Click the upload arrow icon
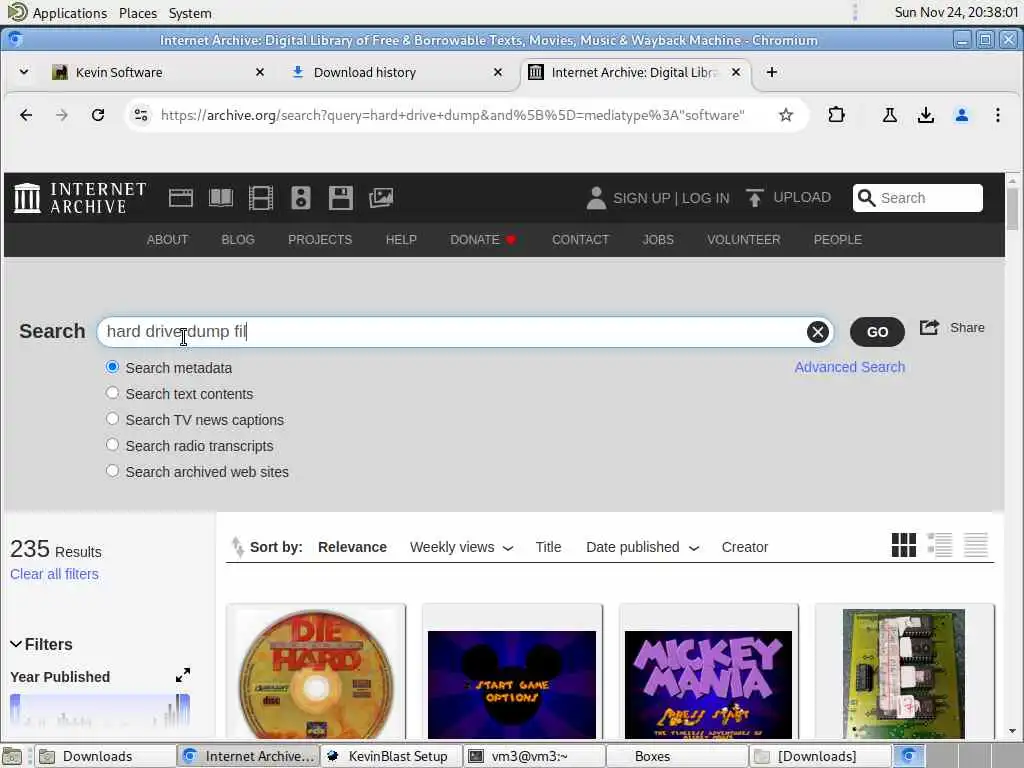The image size is (1024, 768). tap(755, 198)
